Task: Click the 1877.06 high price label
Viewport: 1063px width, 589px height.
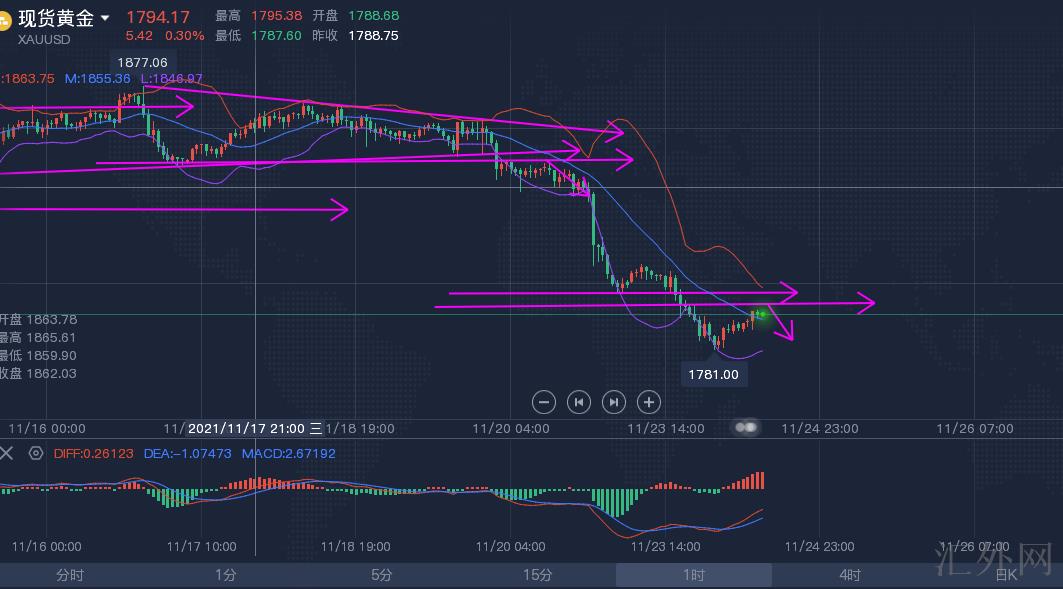Action: tap(142, 62)
